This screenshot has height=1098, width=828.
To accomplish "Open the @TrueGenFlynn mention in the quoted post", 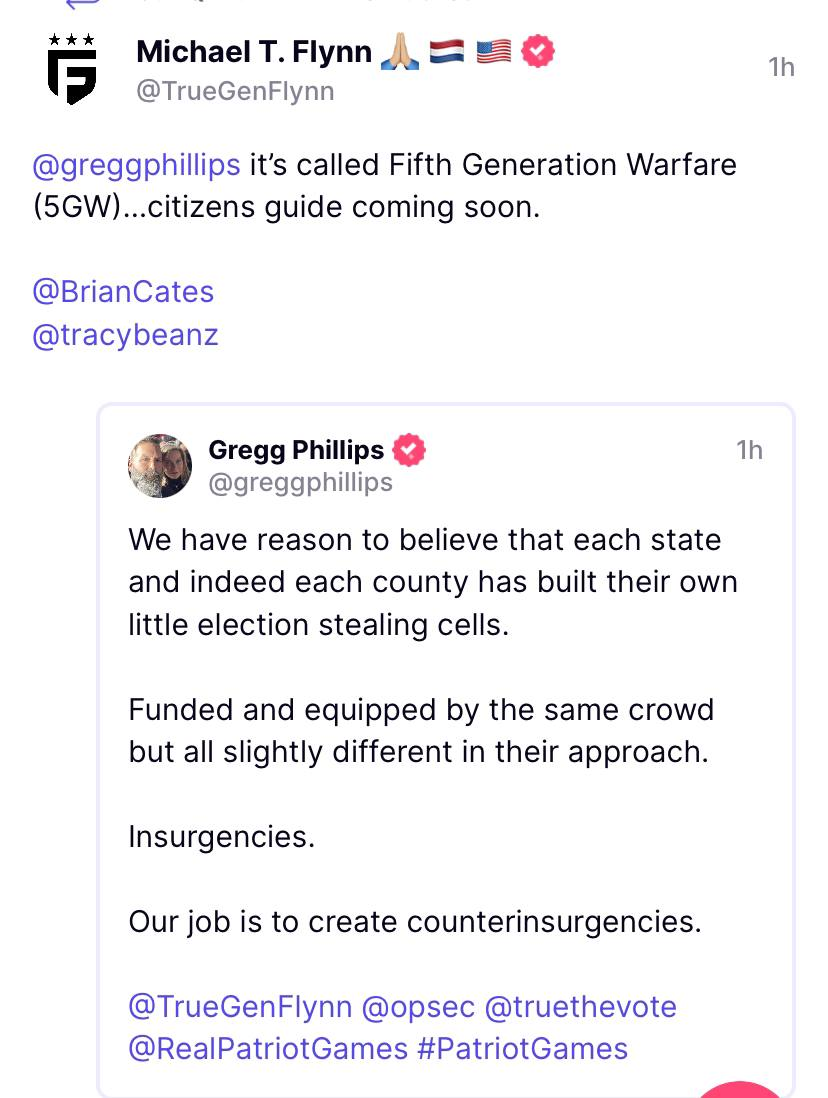I will [239, 1006].
